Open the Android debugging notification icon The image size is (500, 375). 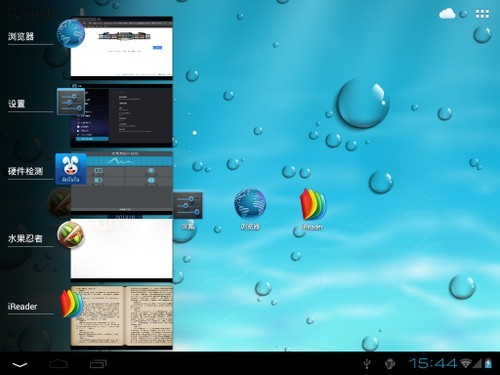pyautogui.click(x=390, y=364)
